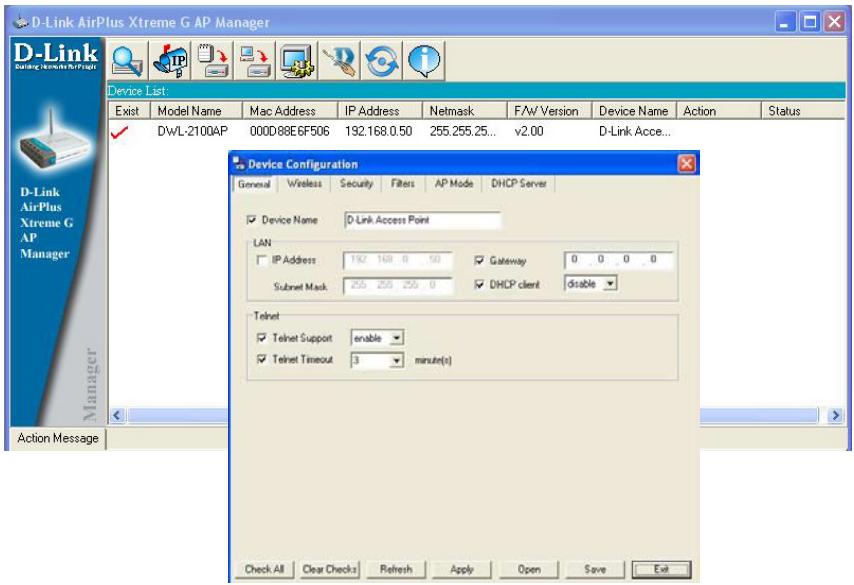
Task: Open the monitor with gear system settings icon
Action: click(x=297, y=60)
